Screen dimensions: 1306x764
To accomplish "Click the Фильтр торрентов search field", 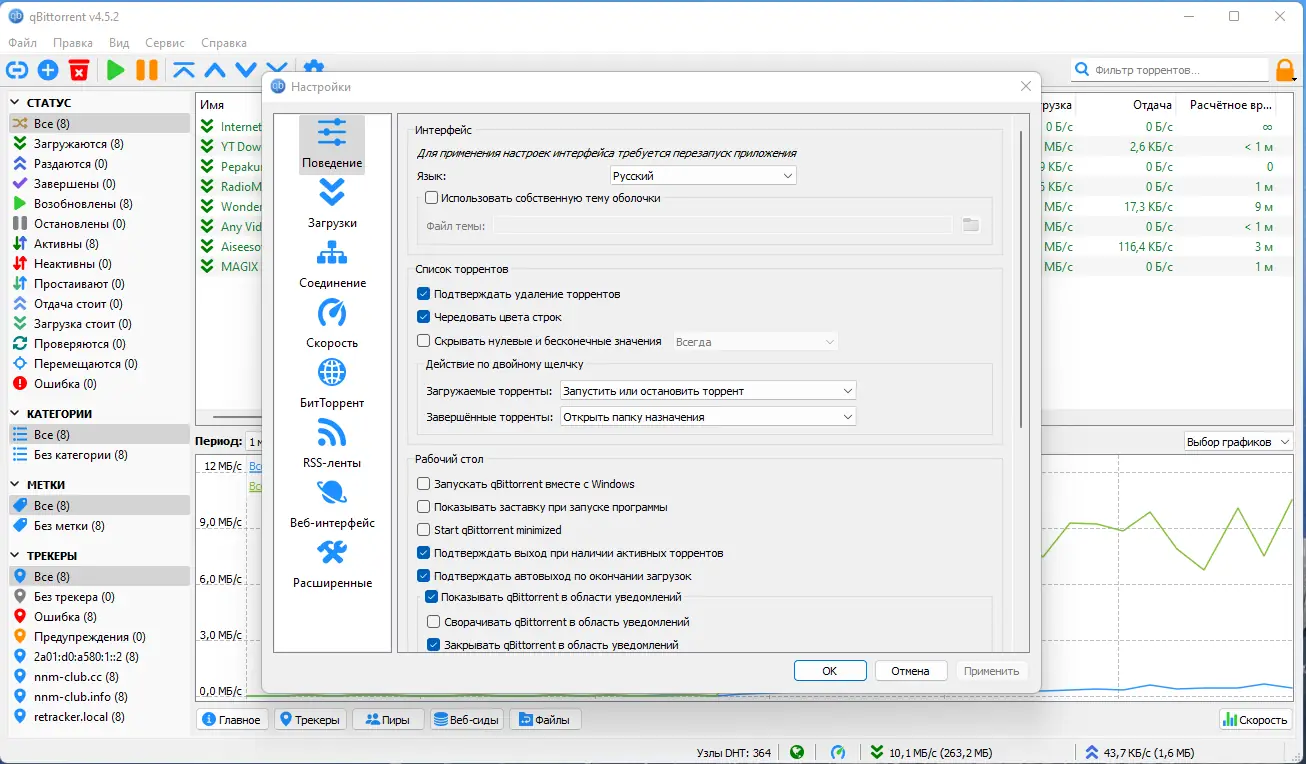I will 1170,70.
